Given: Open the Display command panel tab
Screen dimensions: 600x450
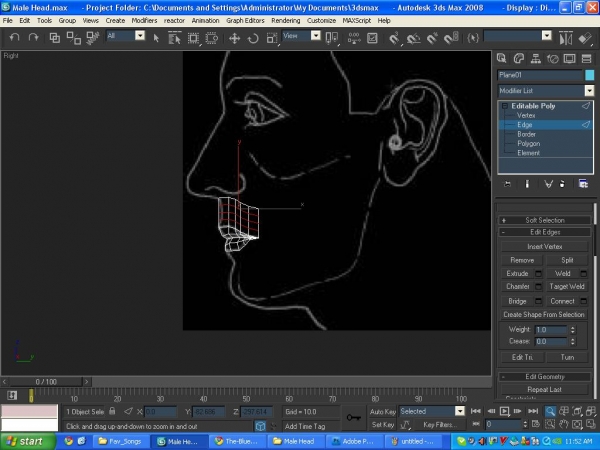Looking at the screenshot, I should pyautogui.click(x=569, y=58).
